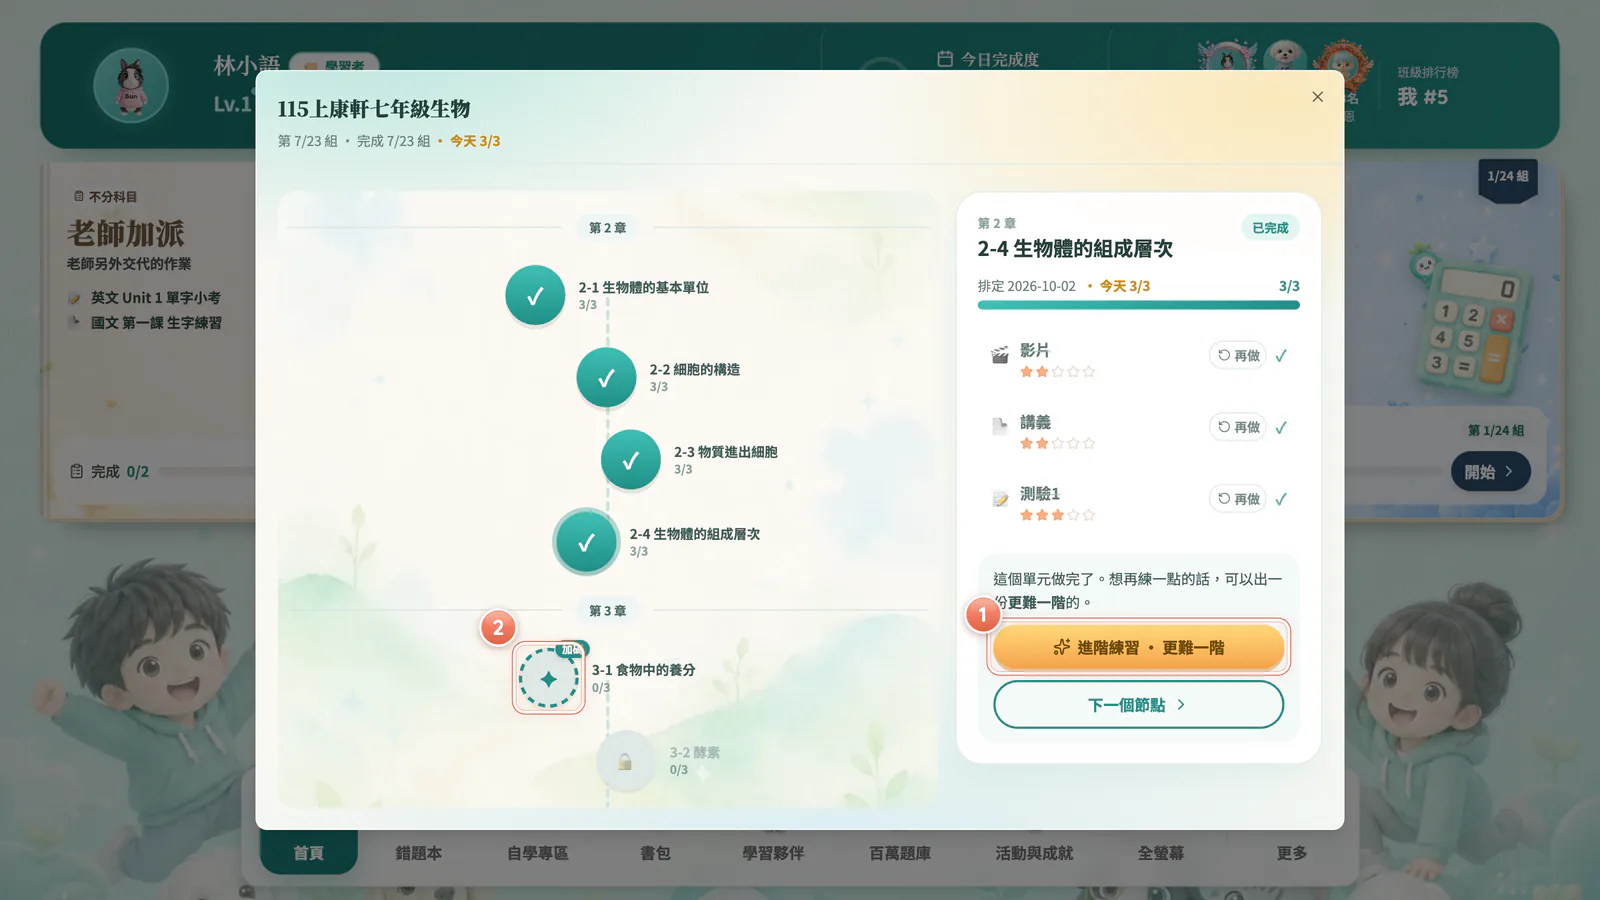Click the 測驗1 notepad icon
Viewport: 1600px width, 900px height.
click(x=999, y=498)
